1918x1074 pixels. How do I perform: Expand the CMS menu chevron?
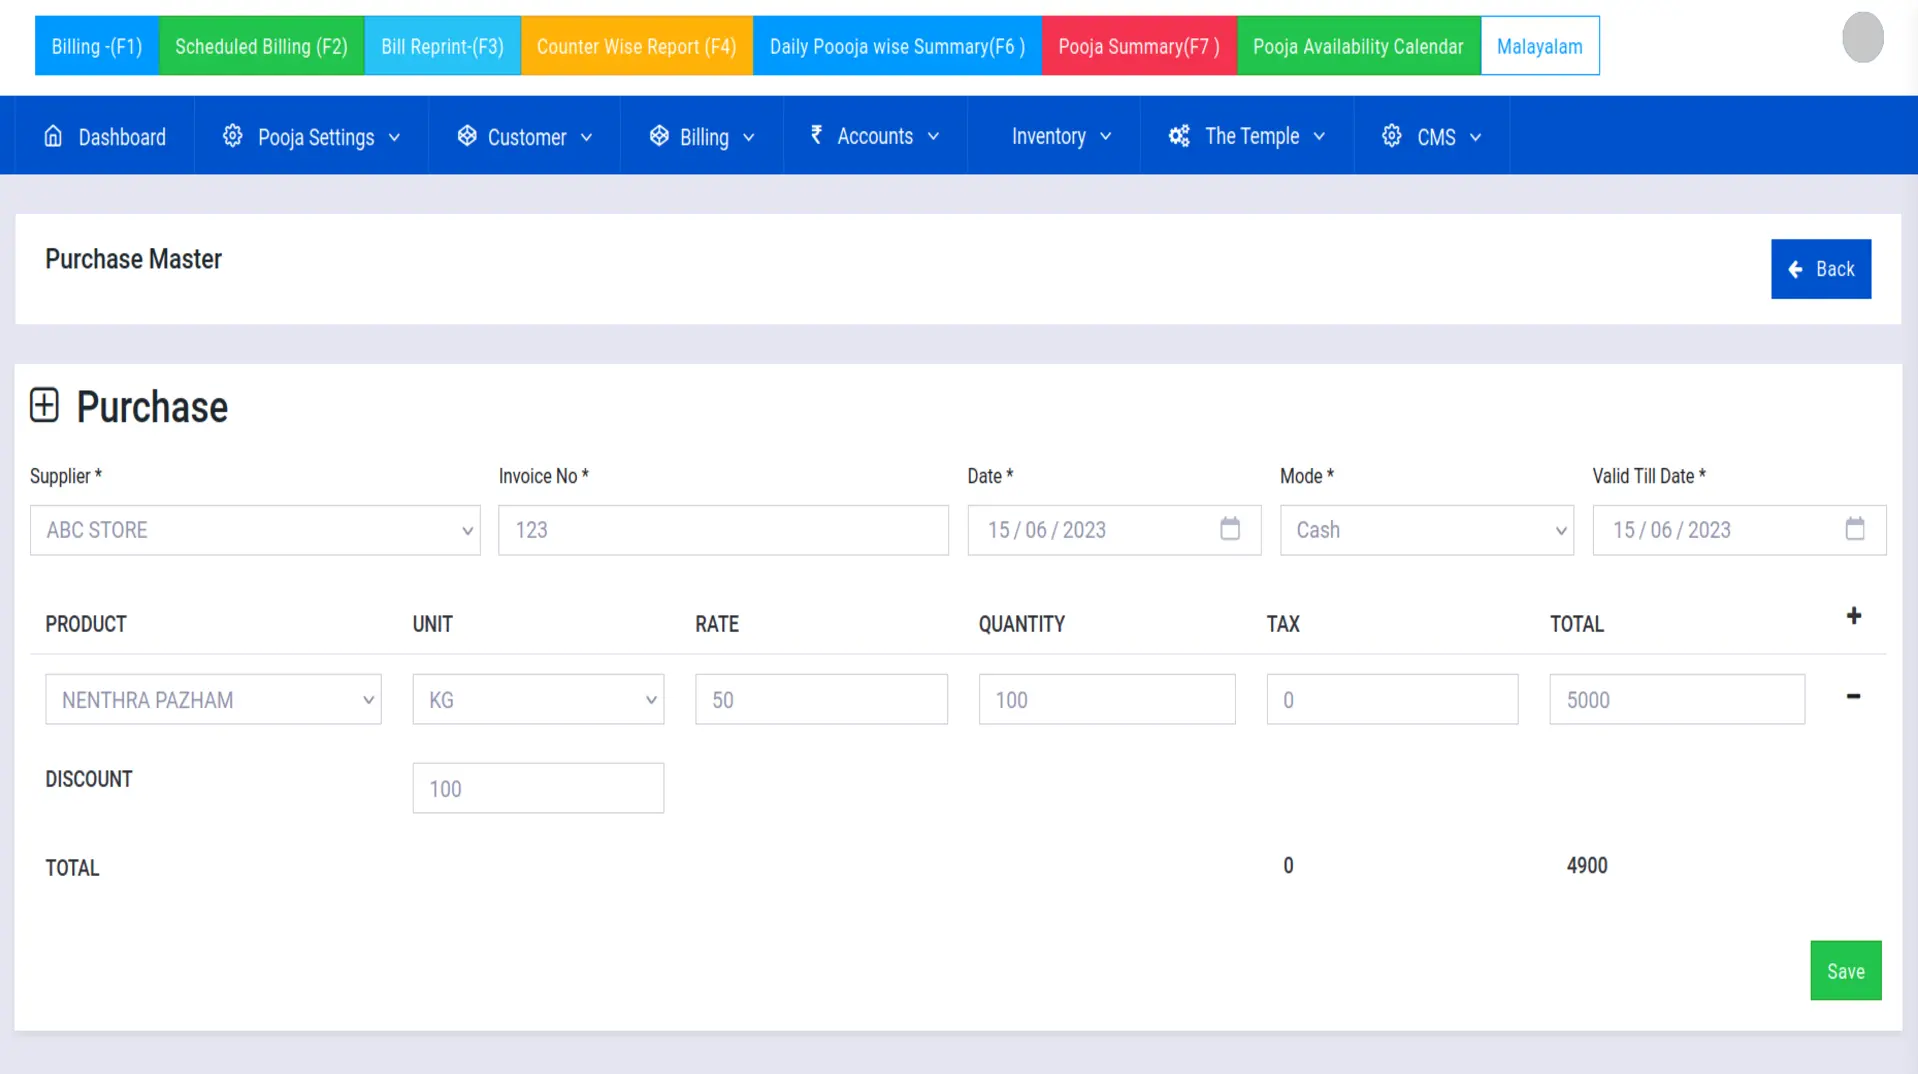click(x=1475, y=138)
